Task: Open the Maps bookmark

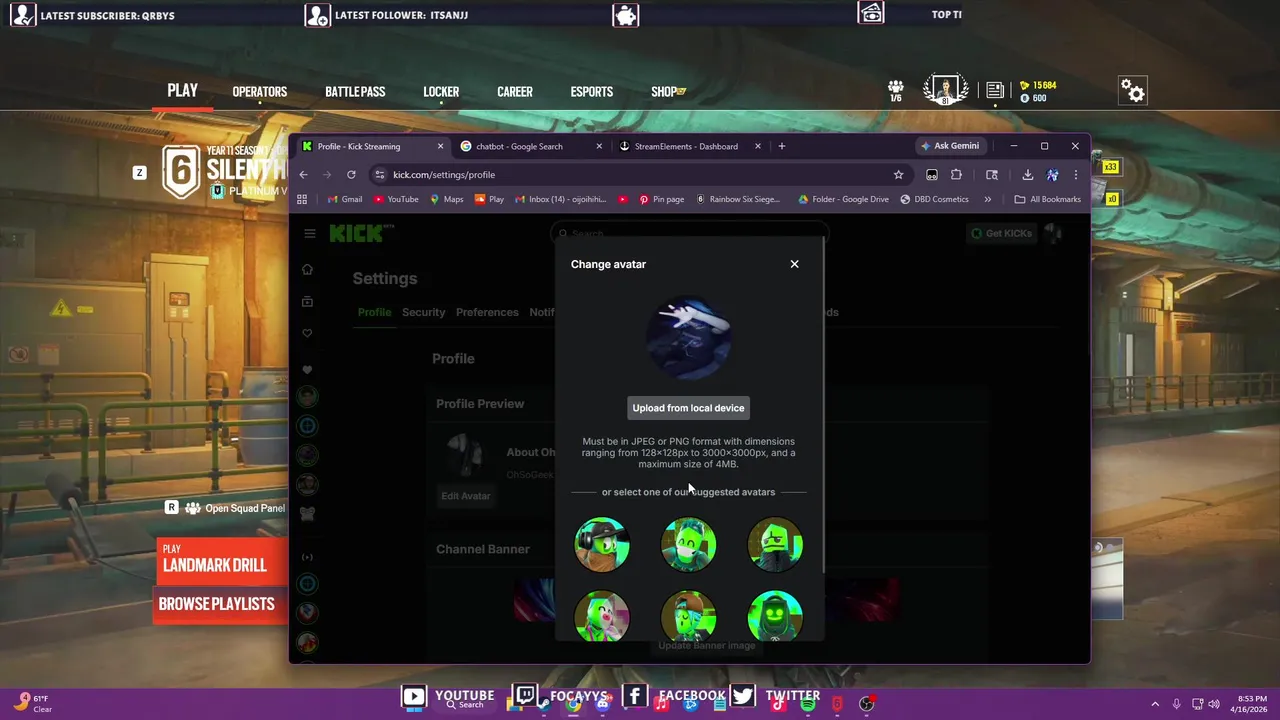Action: 447,199
